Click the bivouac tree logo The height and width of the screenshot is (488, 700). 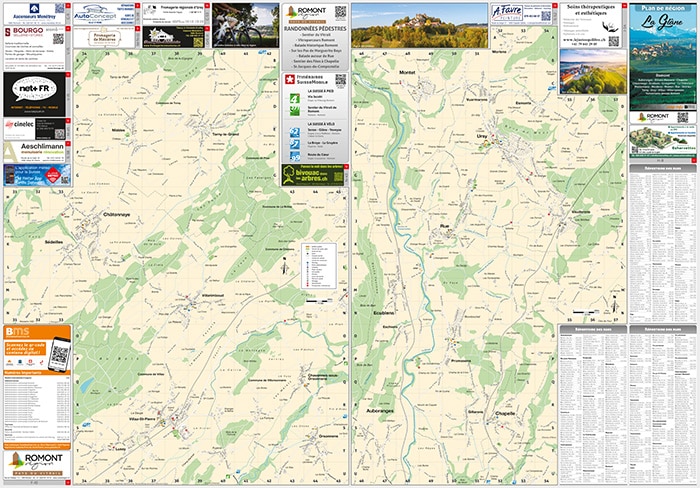289,175
